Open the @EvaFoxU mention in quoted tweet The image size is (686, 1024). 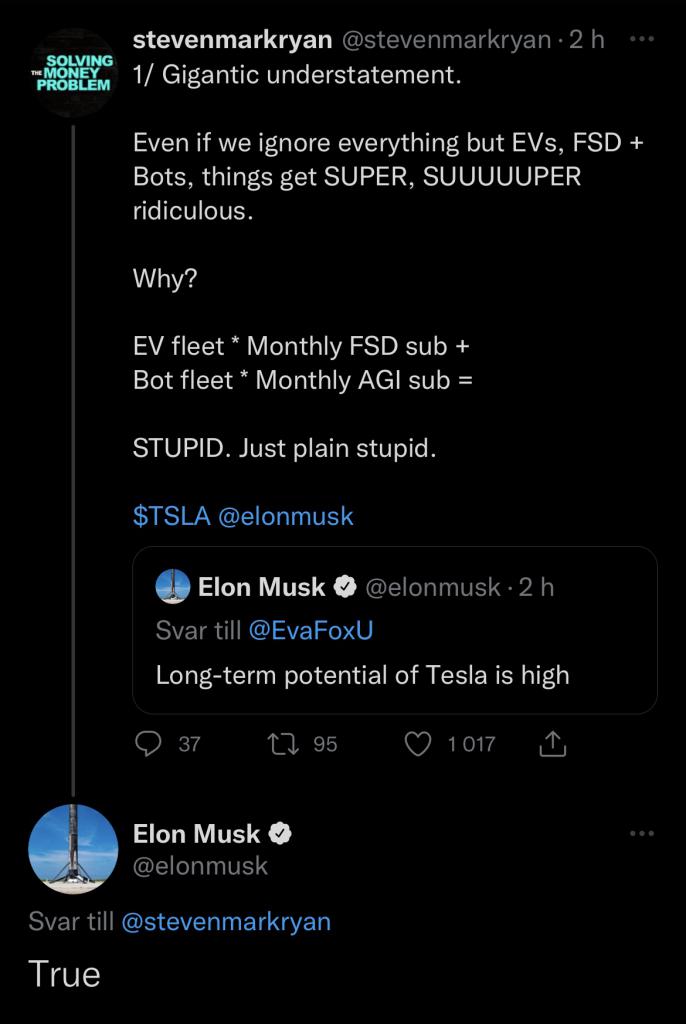pyautogui.click(x=310, y=631)
